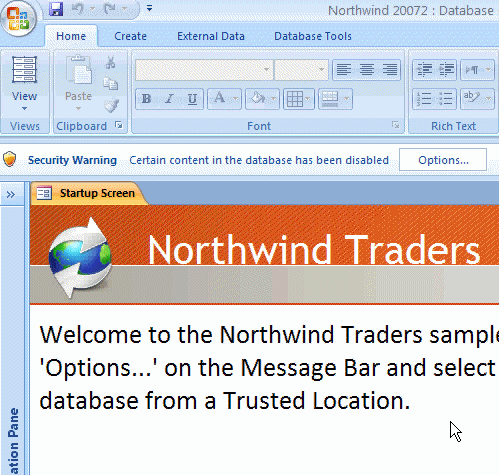This screenshot has width=499, height=475.
Task: Switch to the Create ribbon tab
Action: [x=130, y=36]
